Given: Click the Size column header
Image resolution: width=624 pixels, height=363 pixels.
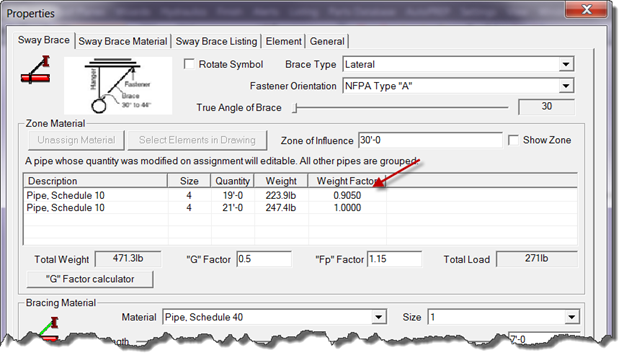Looking at the screenshot, I should pos(189,181).
